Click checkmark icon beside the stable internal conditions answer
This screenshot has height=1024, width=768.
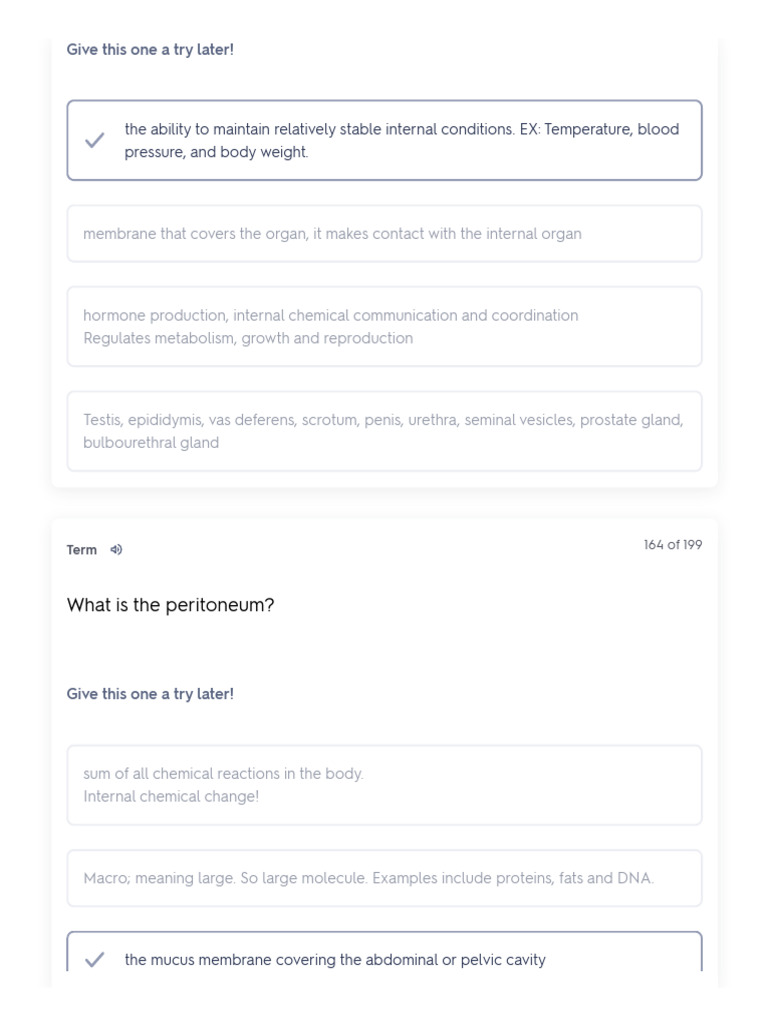(x=95, y=141)
